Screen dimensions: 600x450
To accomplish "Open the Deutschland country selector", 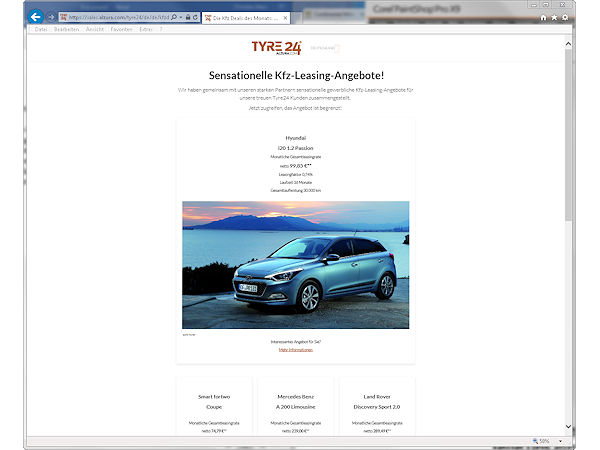I will [324, 48].
